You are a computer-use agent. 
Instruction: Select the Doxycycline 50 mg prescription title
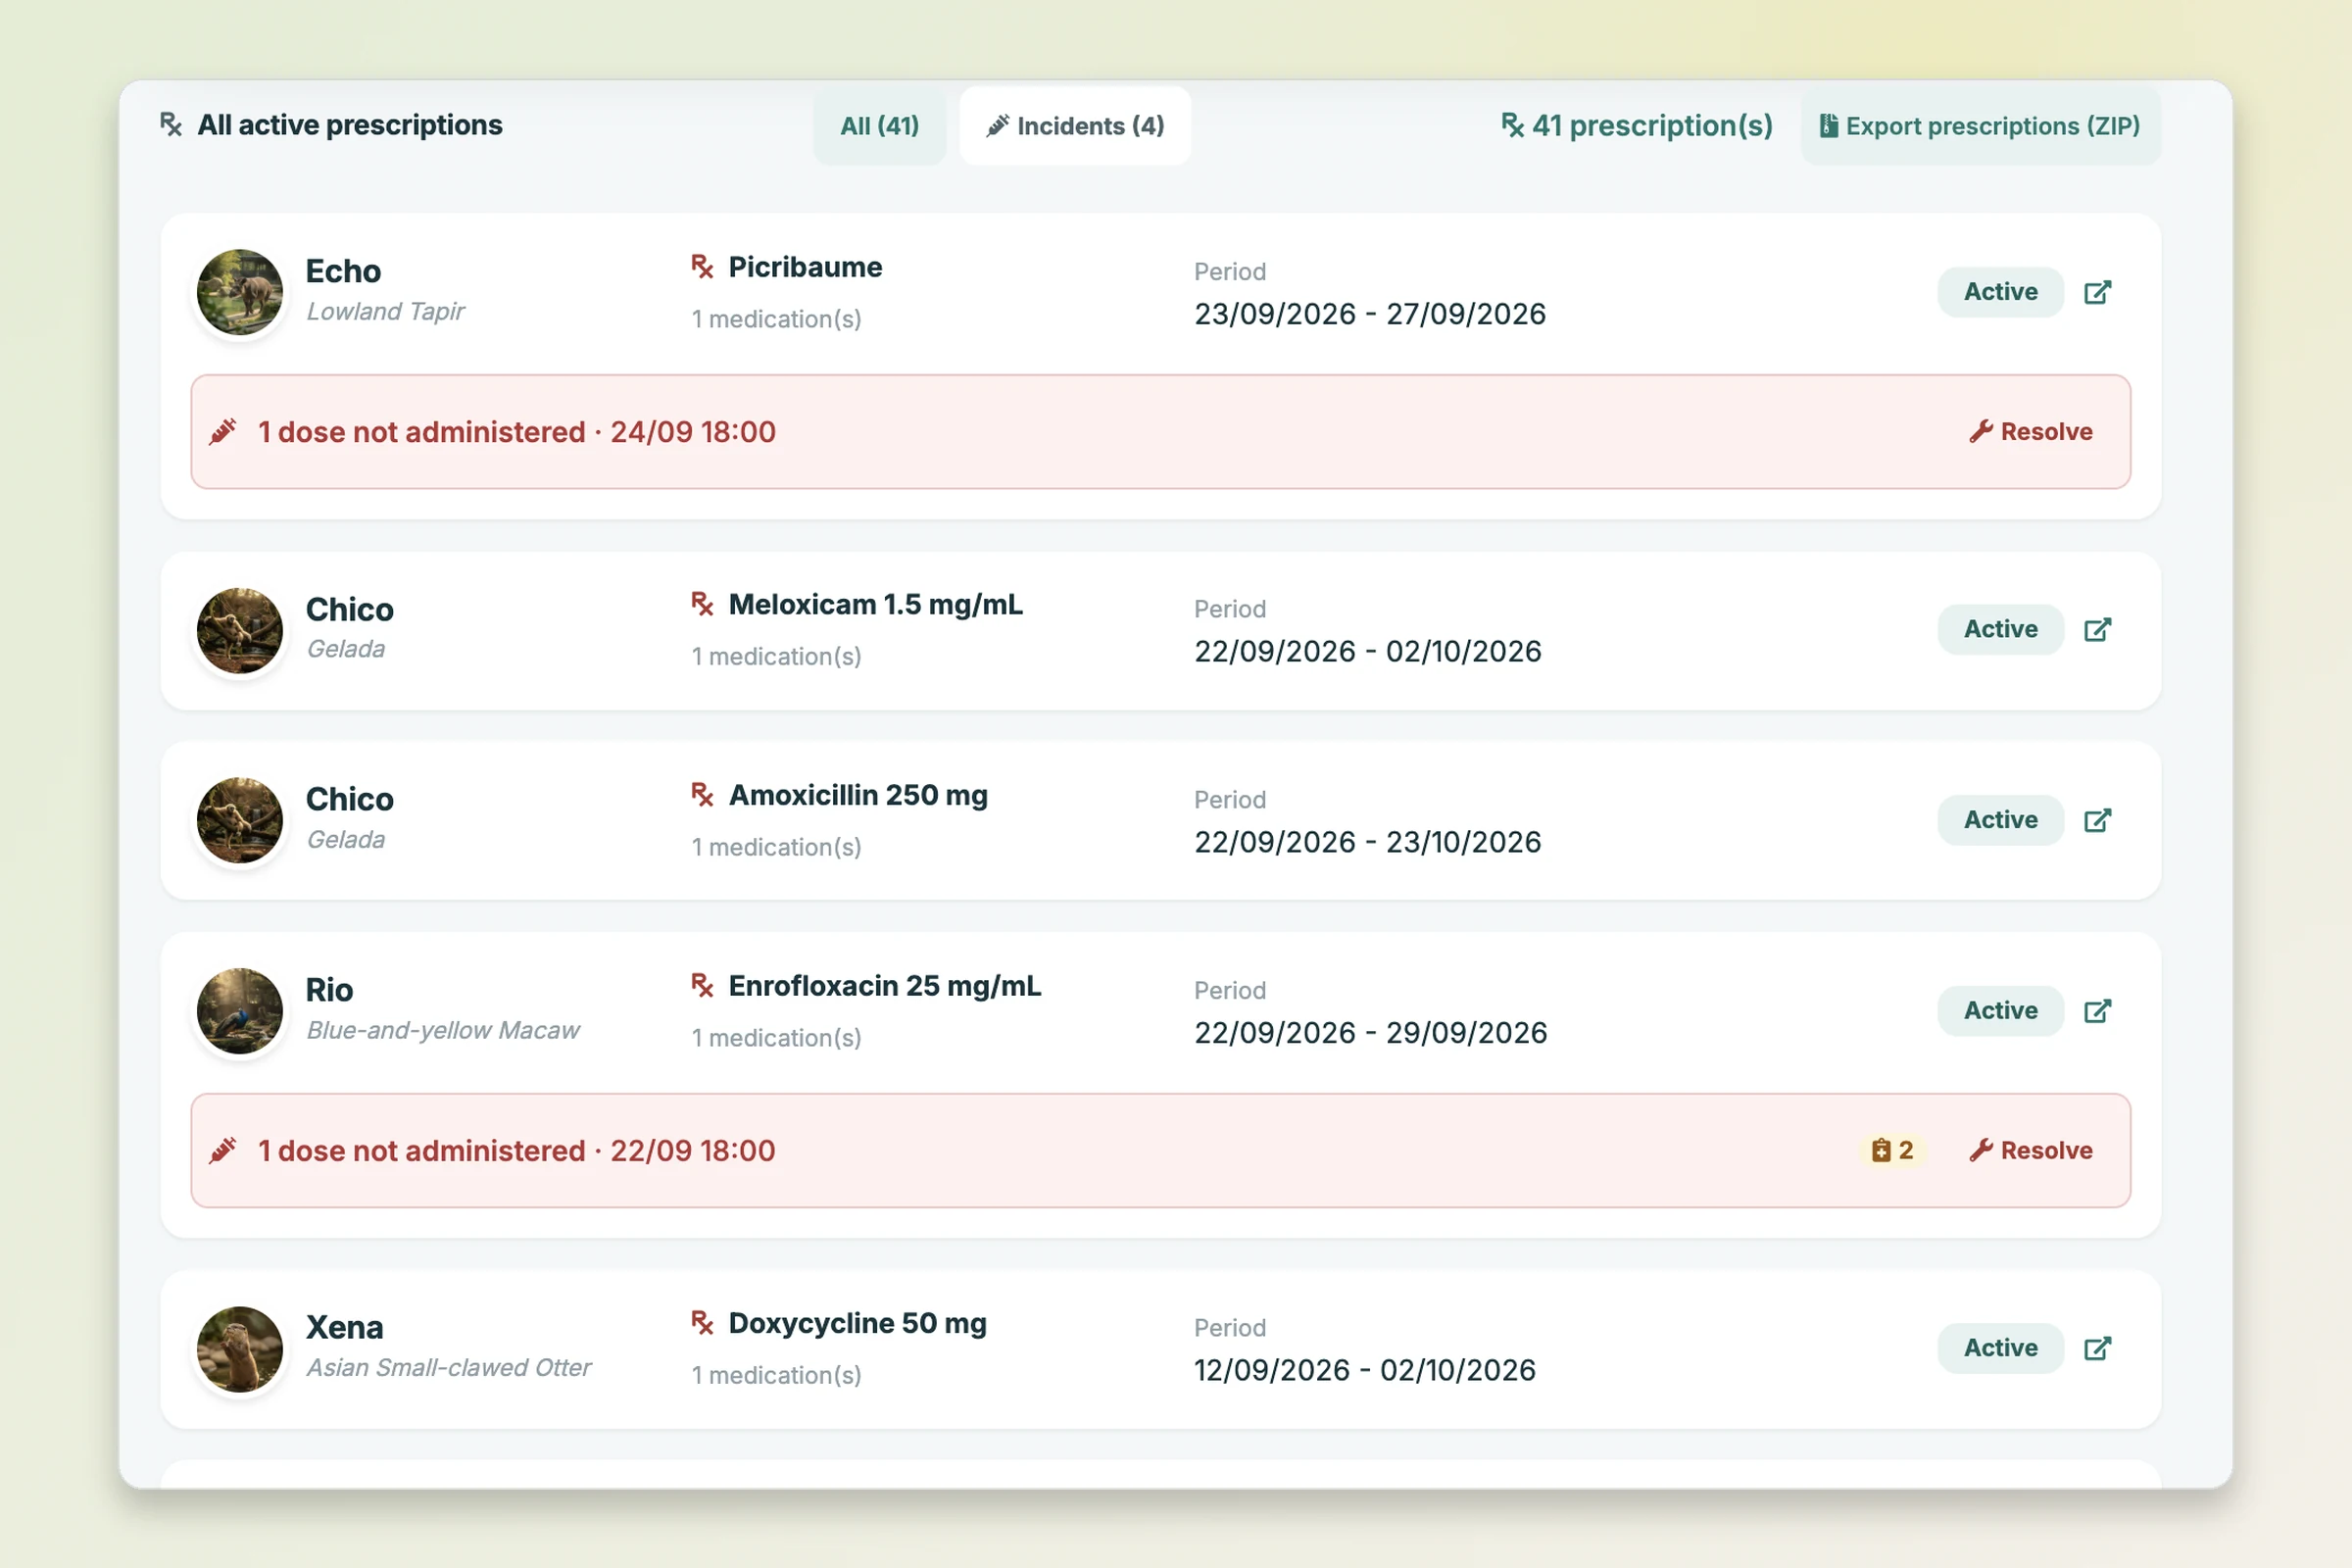click(857, 1323)
